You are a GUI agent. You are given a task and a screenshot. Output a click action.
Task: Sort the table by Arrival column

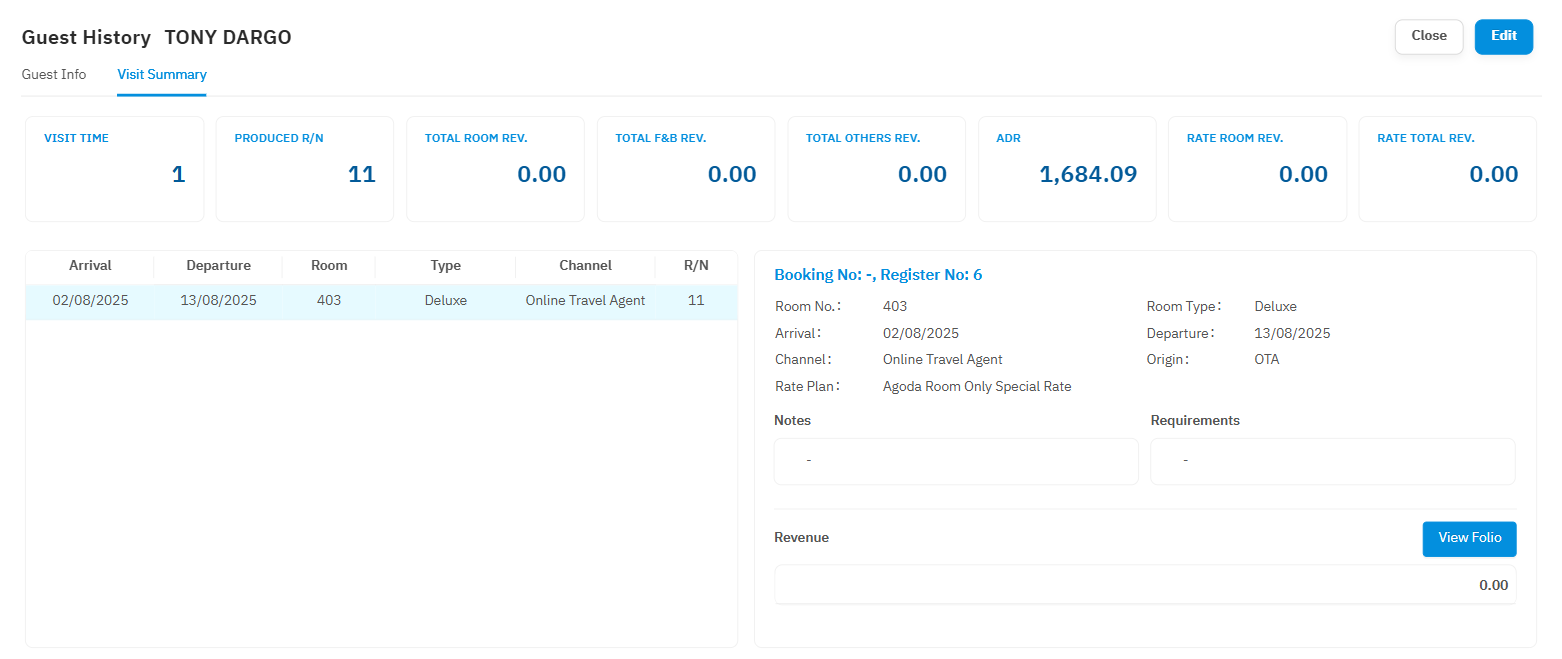click(x=90, y=266)
